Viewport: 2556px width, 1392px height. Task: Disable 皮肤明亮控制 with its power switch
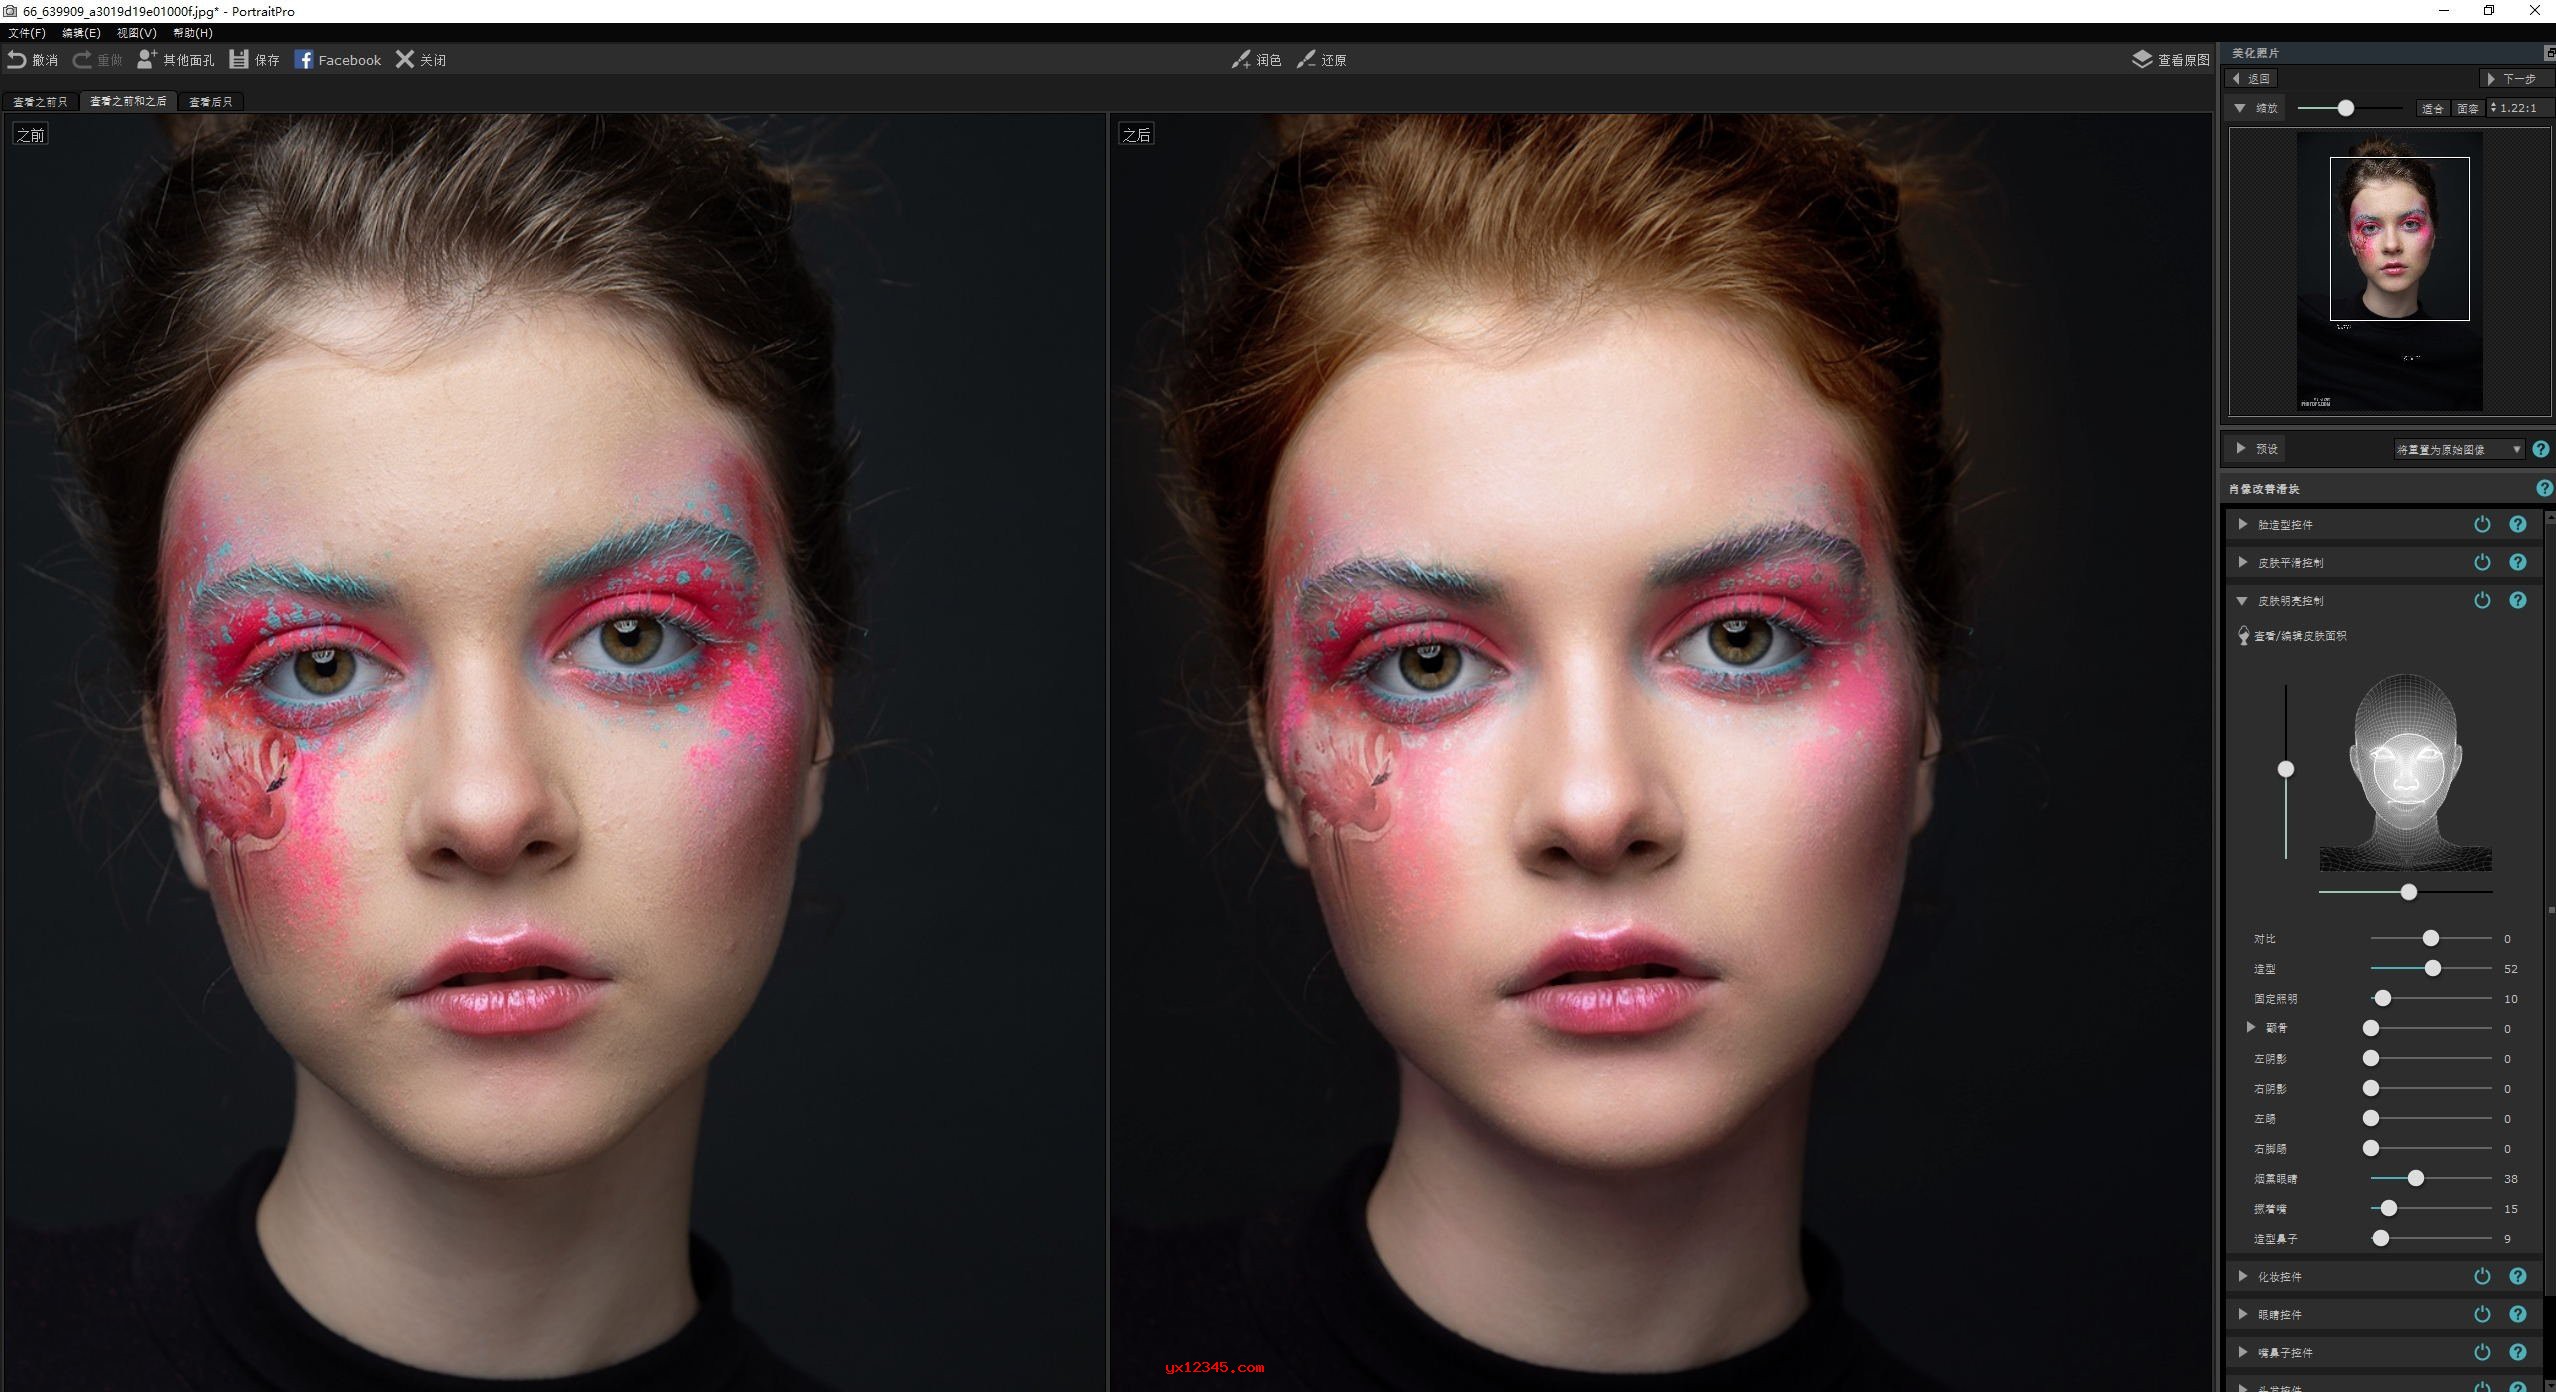[2481, 600]
